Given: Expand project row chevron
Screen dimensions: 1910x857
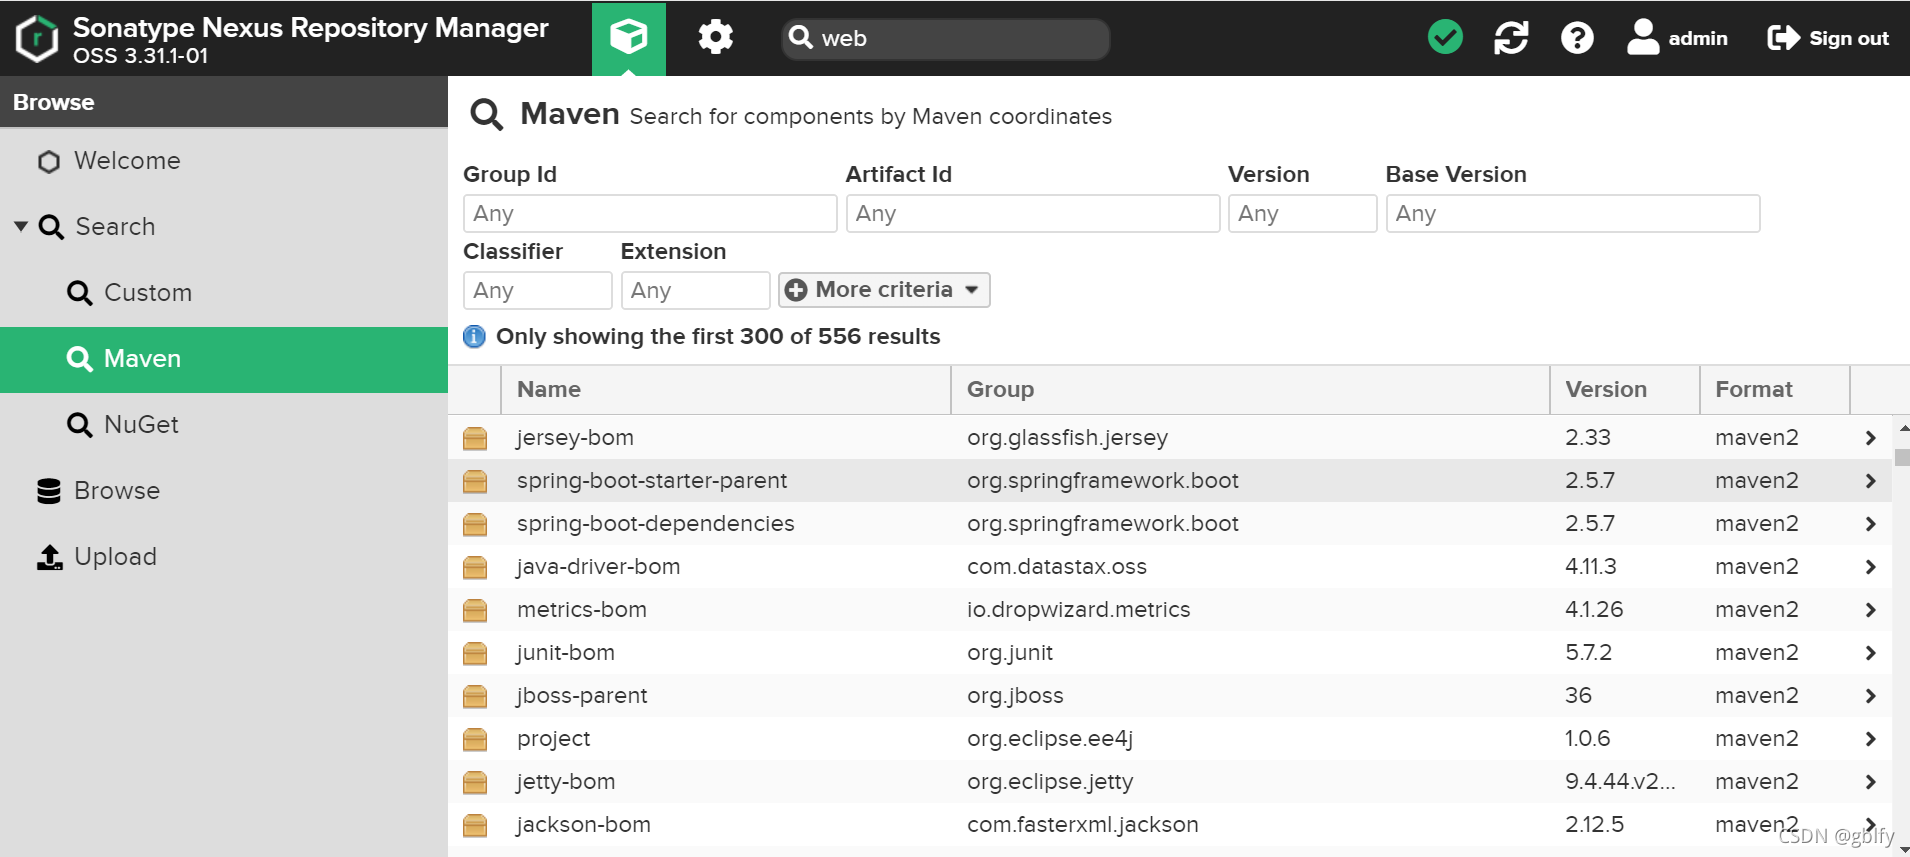Looking at the screenshot, I should (1870, 739).
